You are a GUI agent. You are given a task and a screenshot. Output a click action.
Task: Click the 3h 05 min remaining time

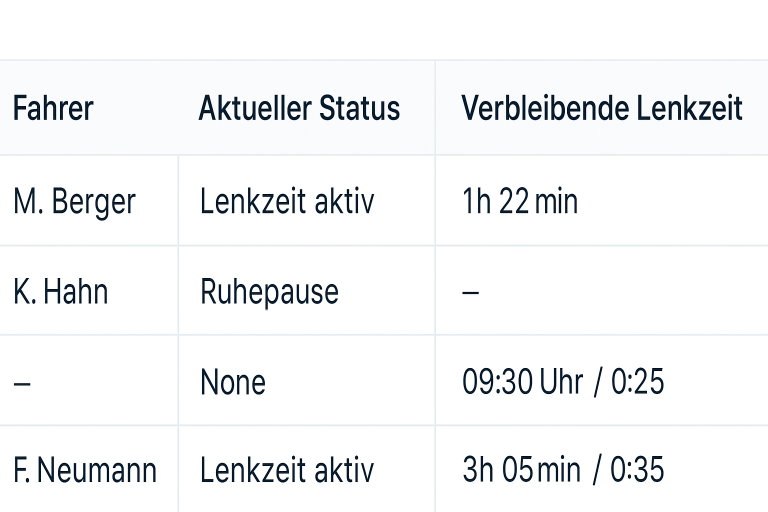tap(522, 469)
